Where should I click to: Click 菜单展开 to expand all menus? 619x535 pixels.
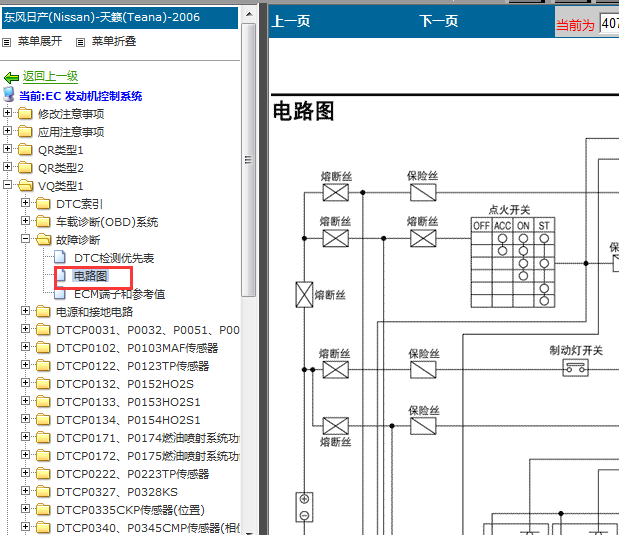coord(40,41)
